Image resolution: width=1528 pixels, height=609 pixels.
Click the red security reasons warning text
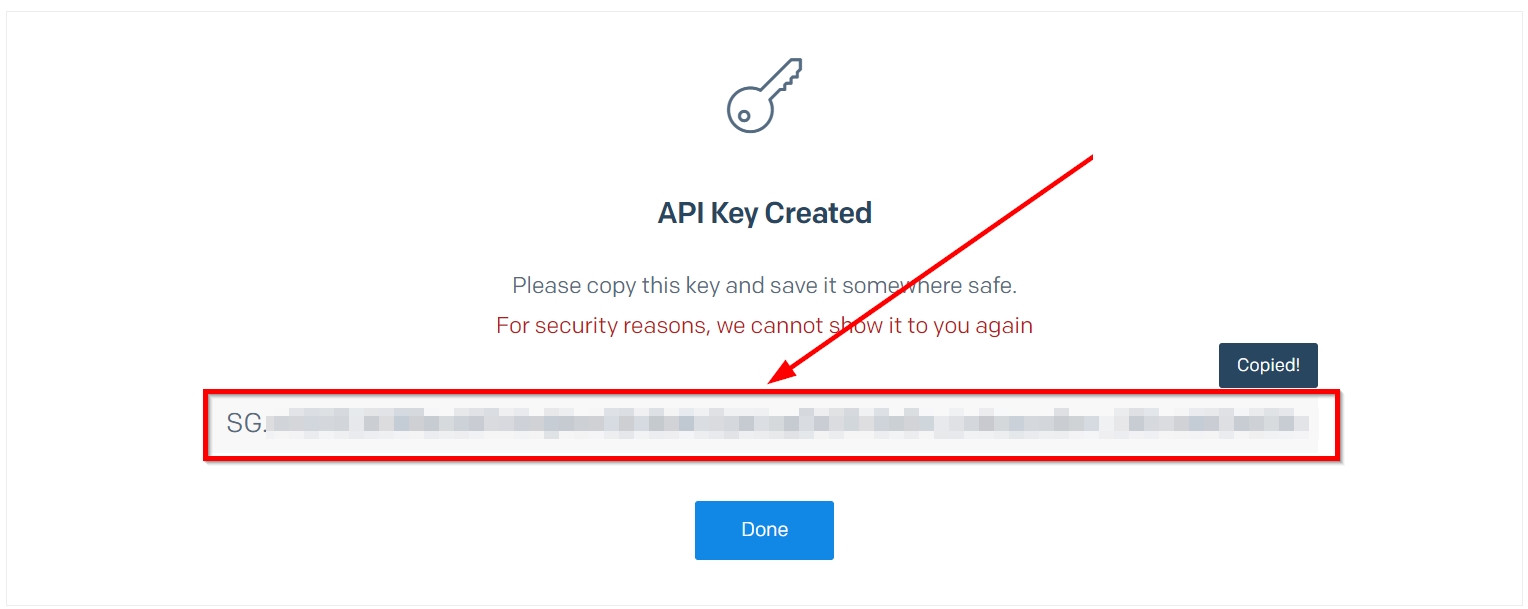pos(764,326)
